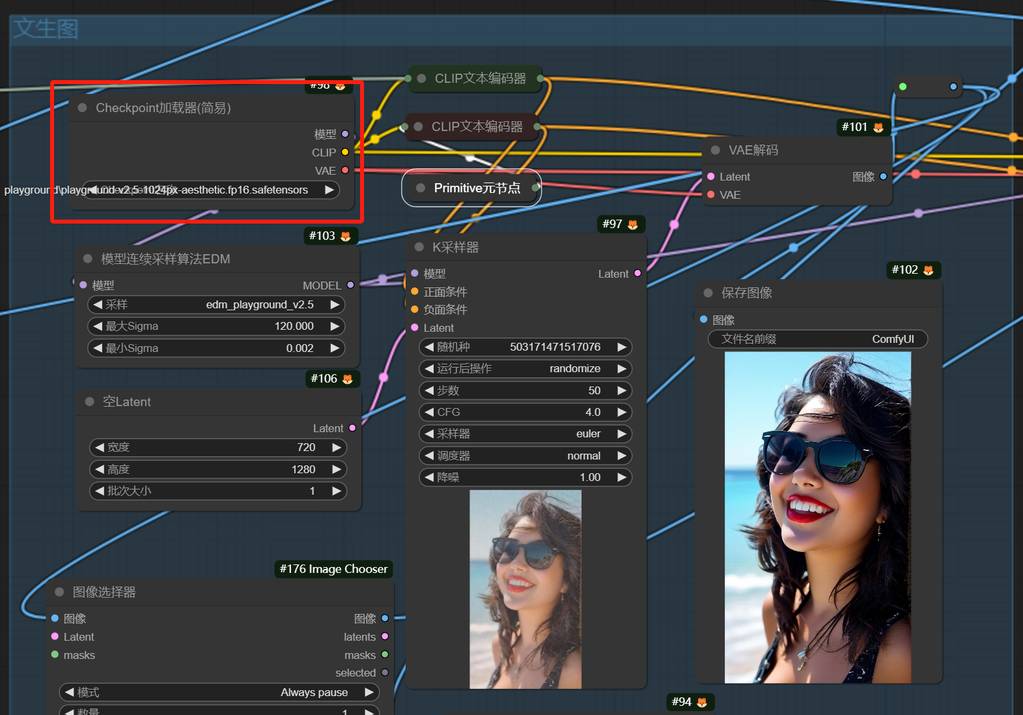Viewport: 1023px width, 715px height.
Task: Open the 采样器 euler dropdown
Action: point(524,434)
